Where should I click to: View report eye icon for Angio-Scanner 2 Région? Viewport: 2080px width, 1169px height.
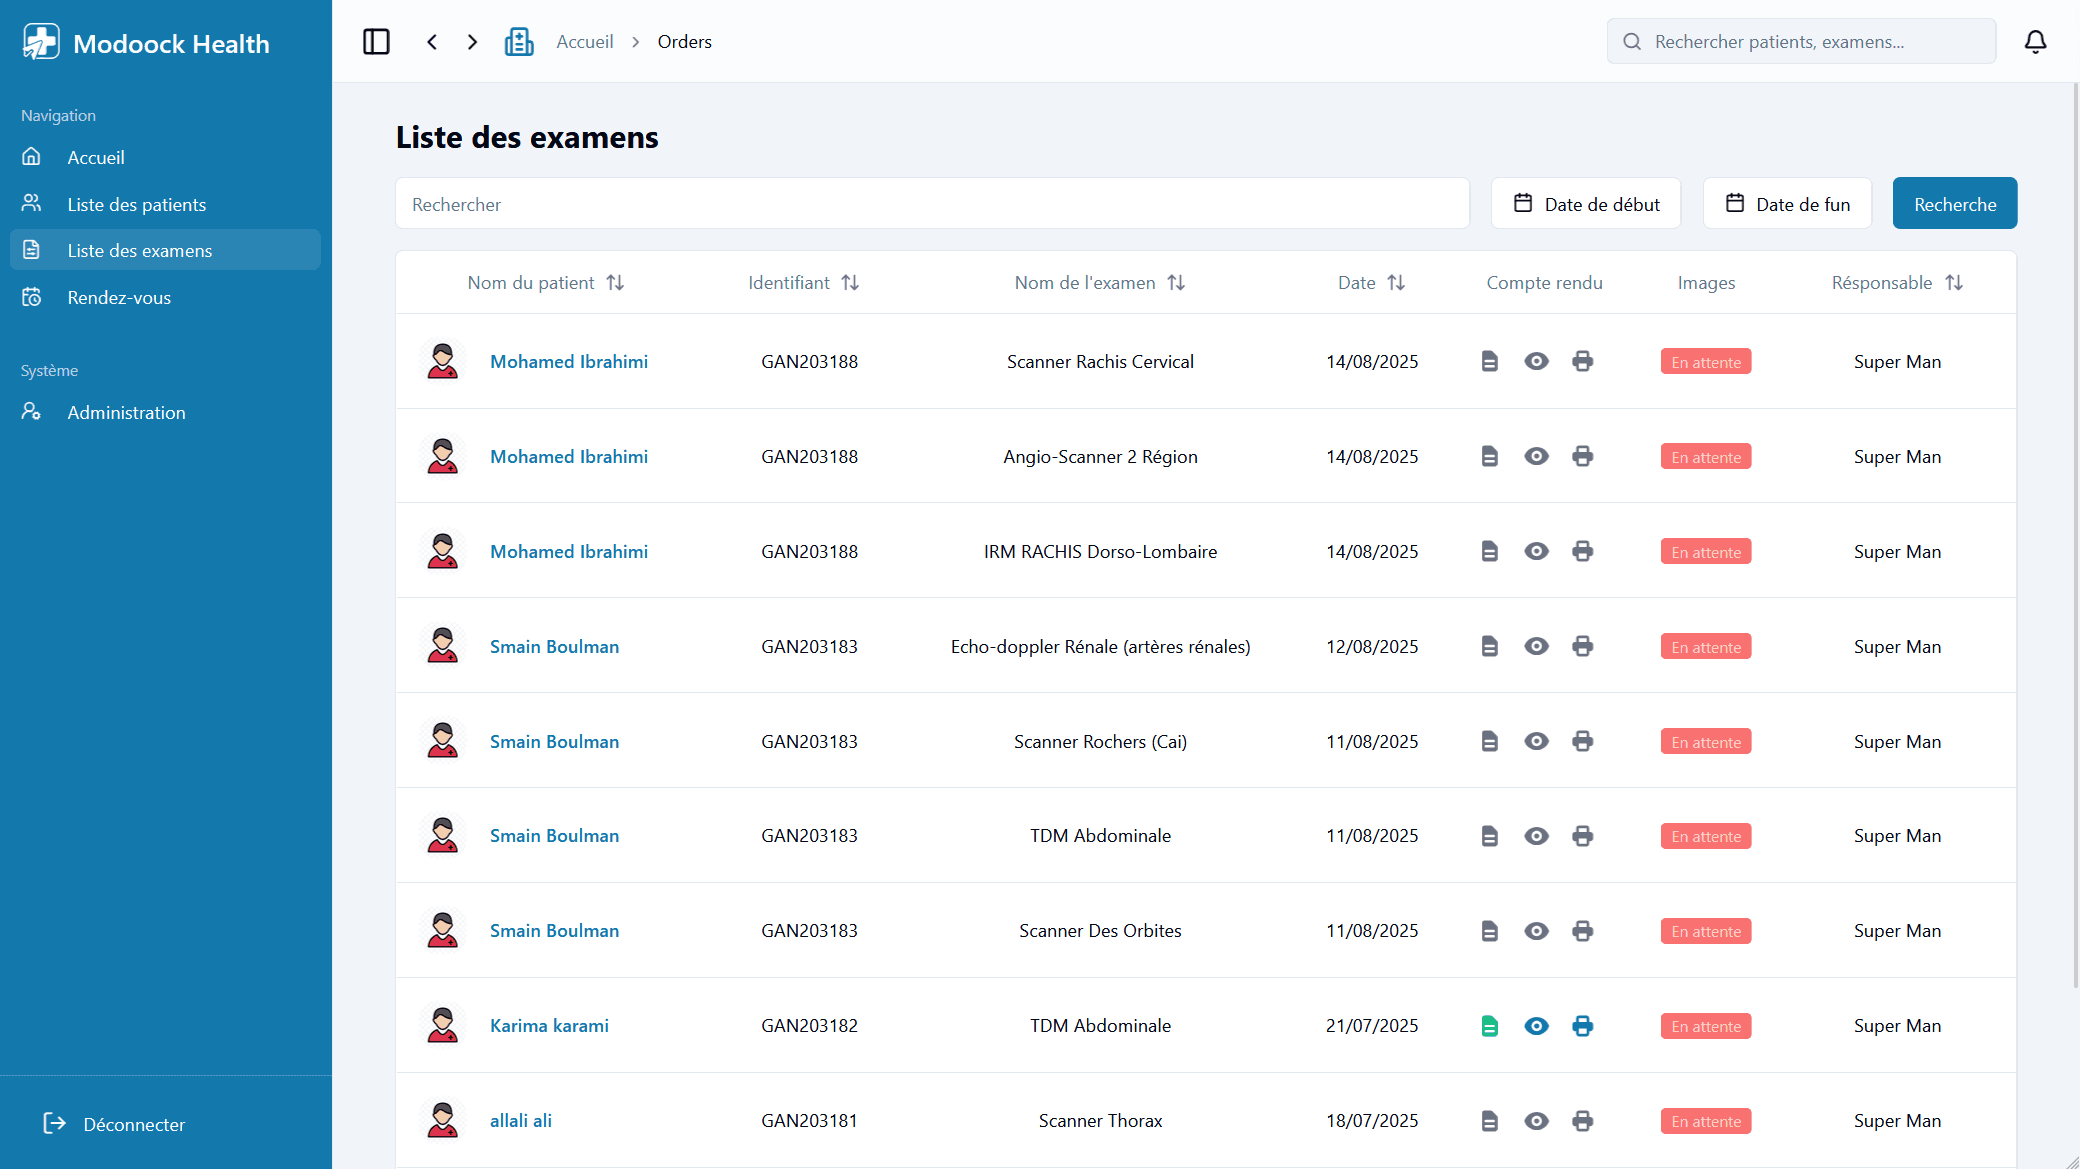(1536, 456)
